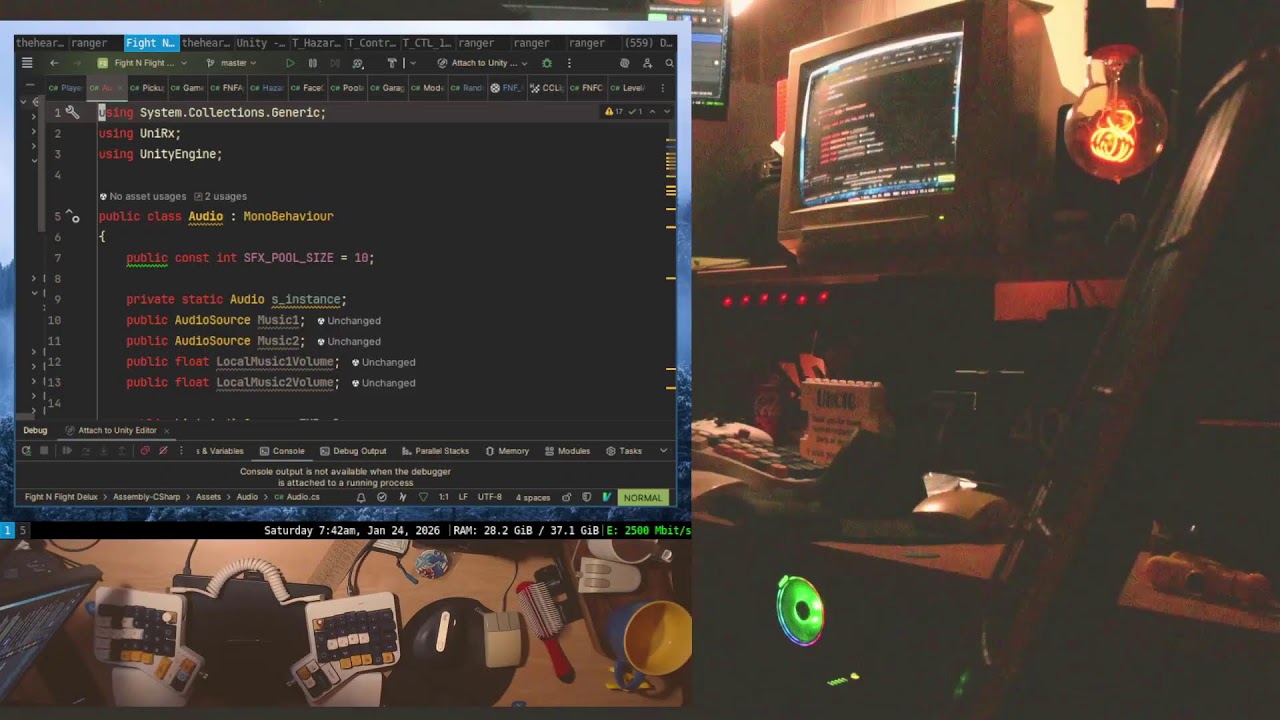Go to next highlighted problem down-chevron
This screenshot has height=720, width=1280.
pyautogui.click(x=667, y=112)
